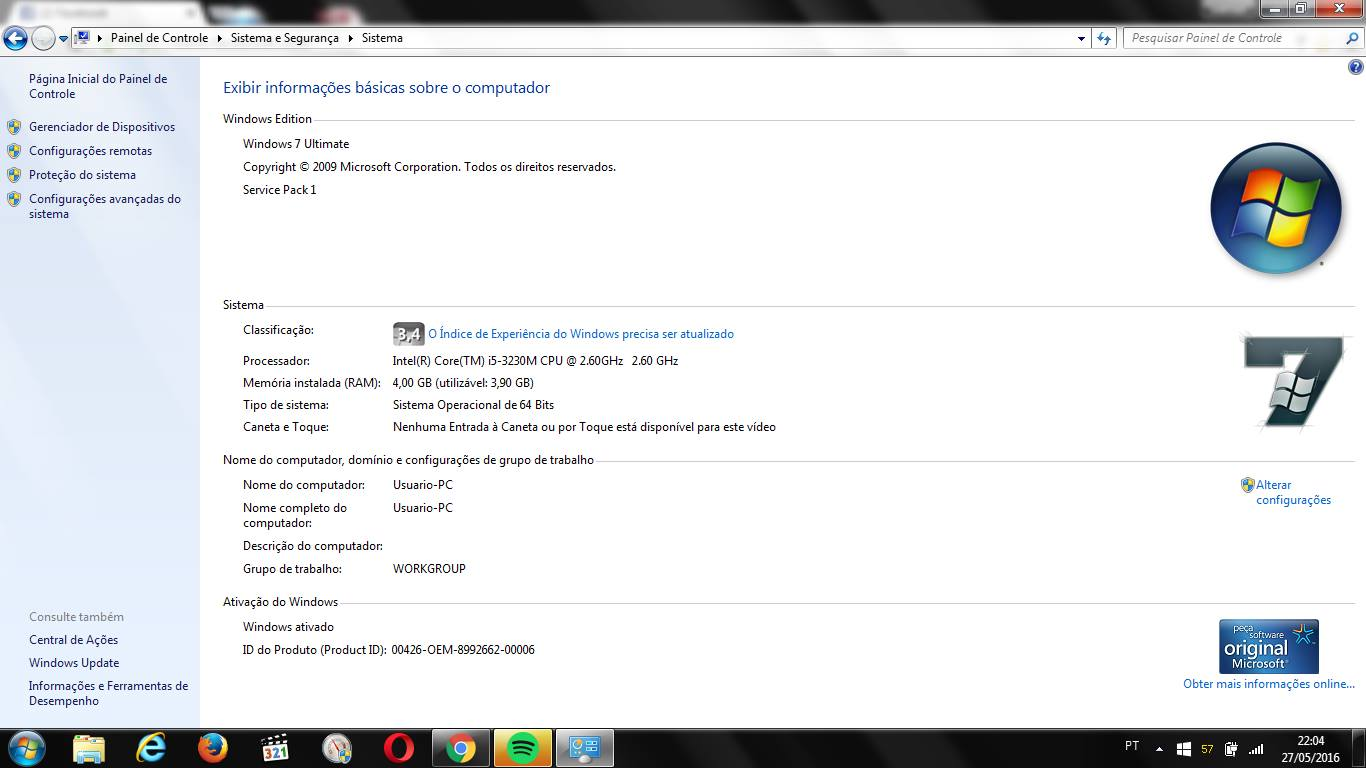Open Configurações remotas link
Image resolution: width=1366 pixels, height=768 pixels.
tap(91, 151)
